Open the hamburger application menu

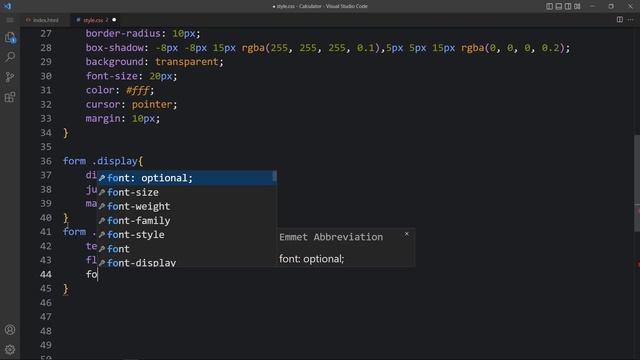coord(10,20)
